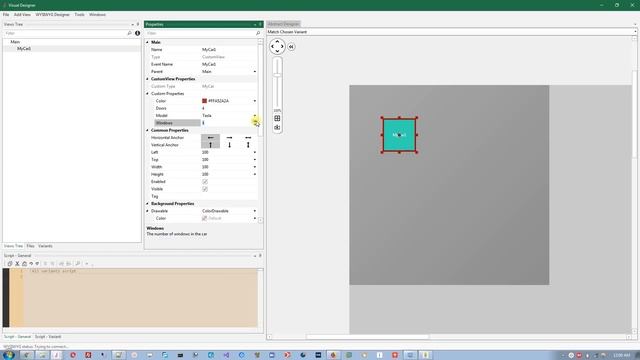Screen dimensions: 640x360
Task: Open the custom Color dropdown arrow
Action: tap(255, 101)
